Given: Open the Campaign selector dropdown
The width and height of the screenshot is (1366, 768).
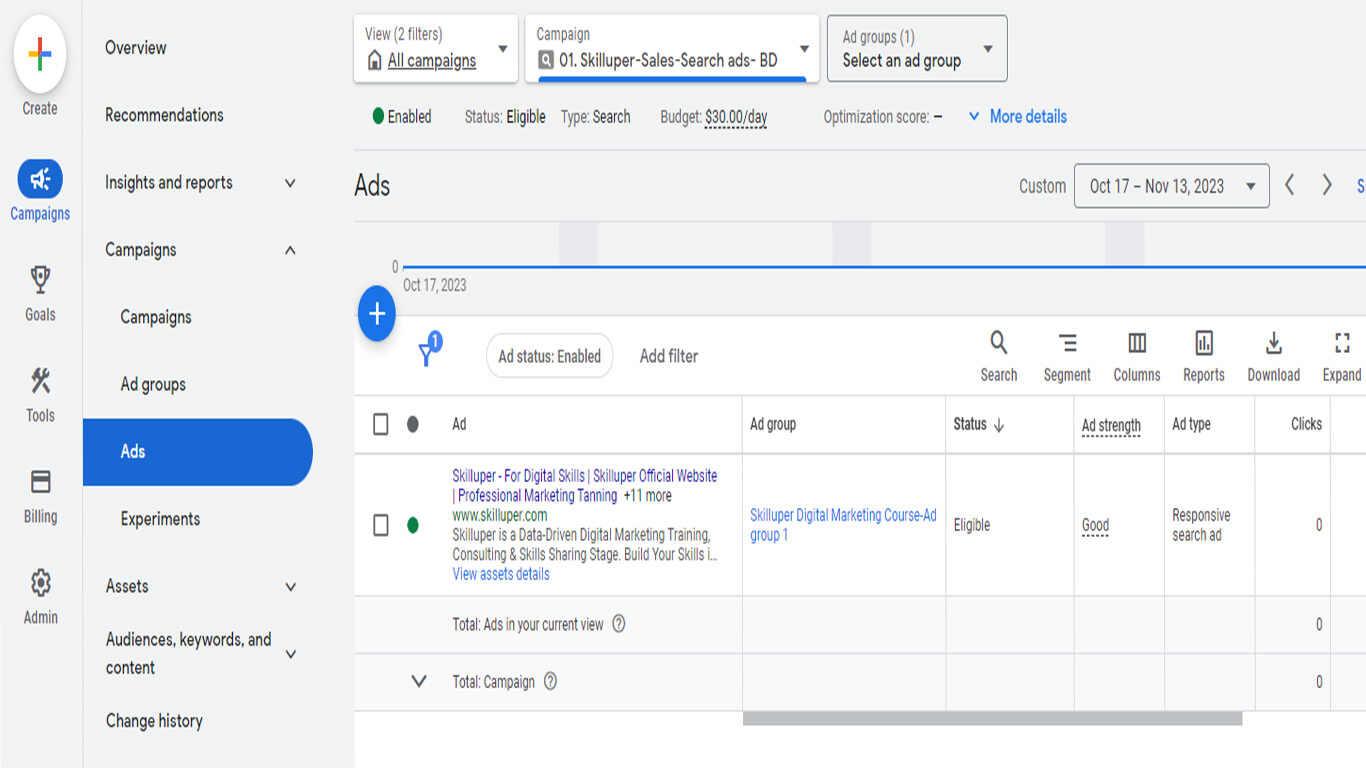Looking at the screenshot, I should [x=672, y=48].
